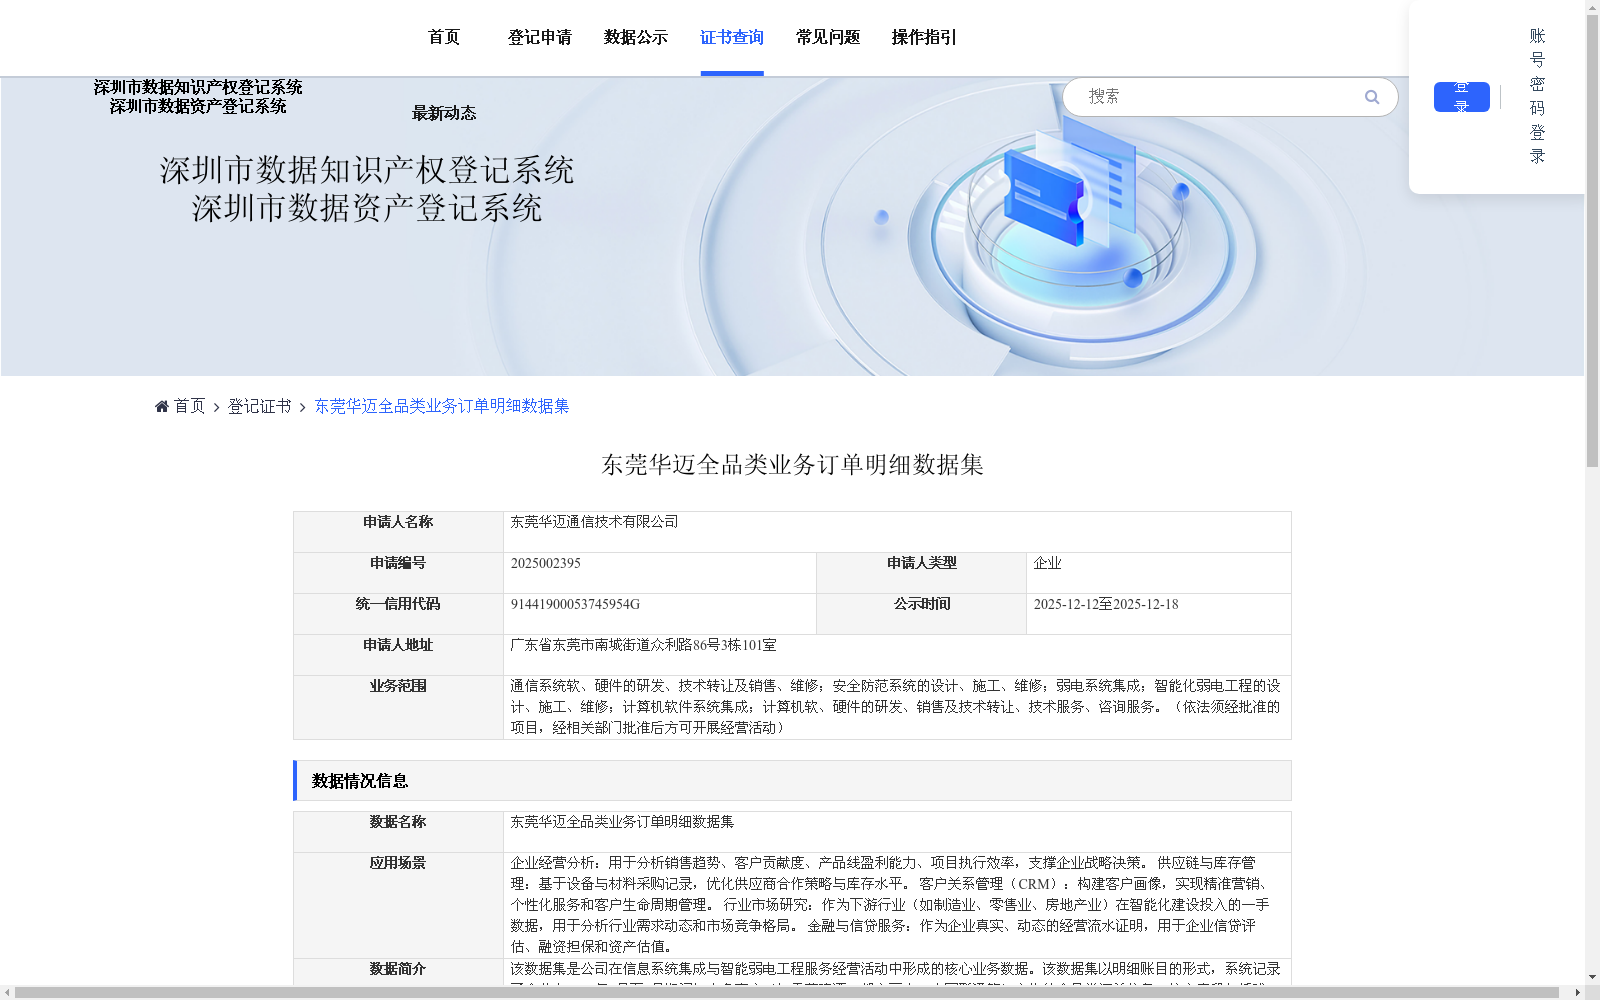
Task: Click the scrollbar down arrow
Action: click(x=1592, y=977)
